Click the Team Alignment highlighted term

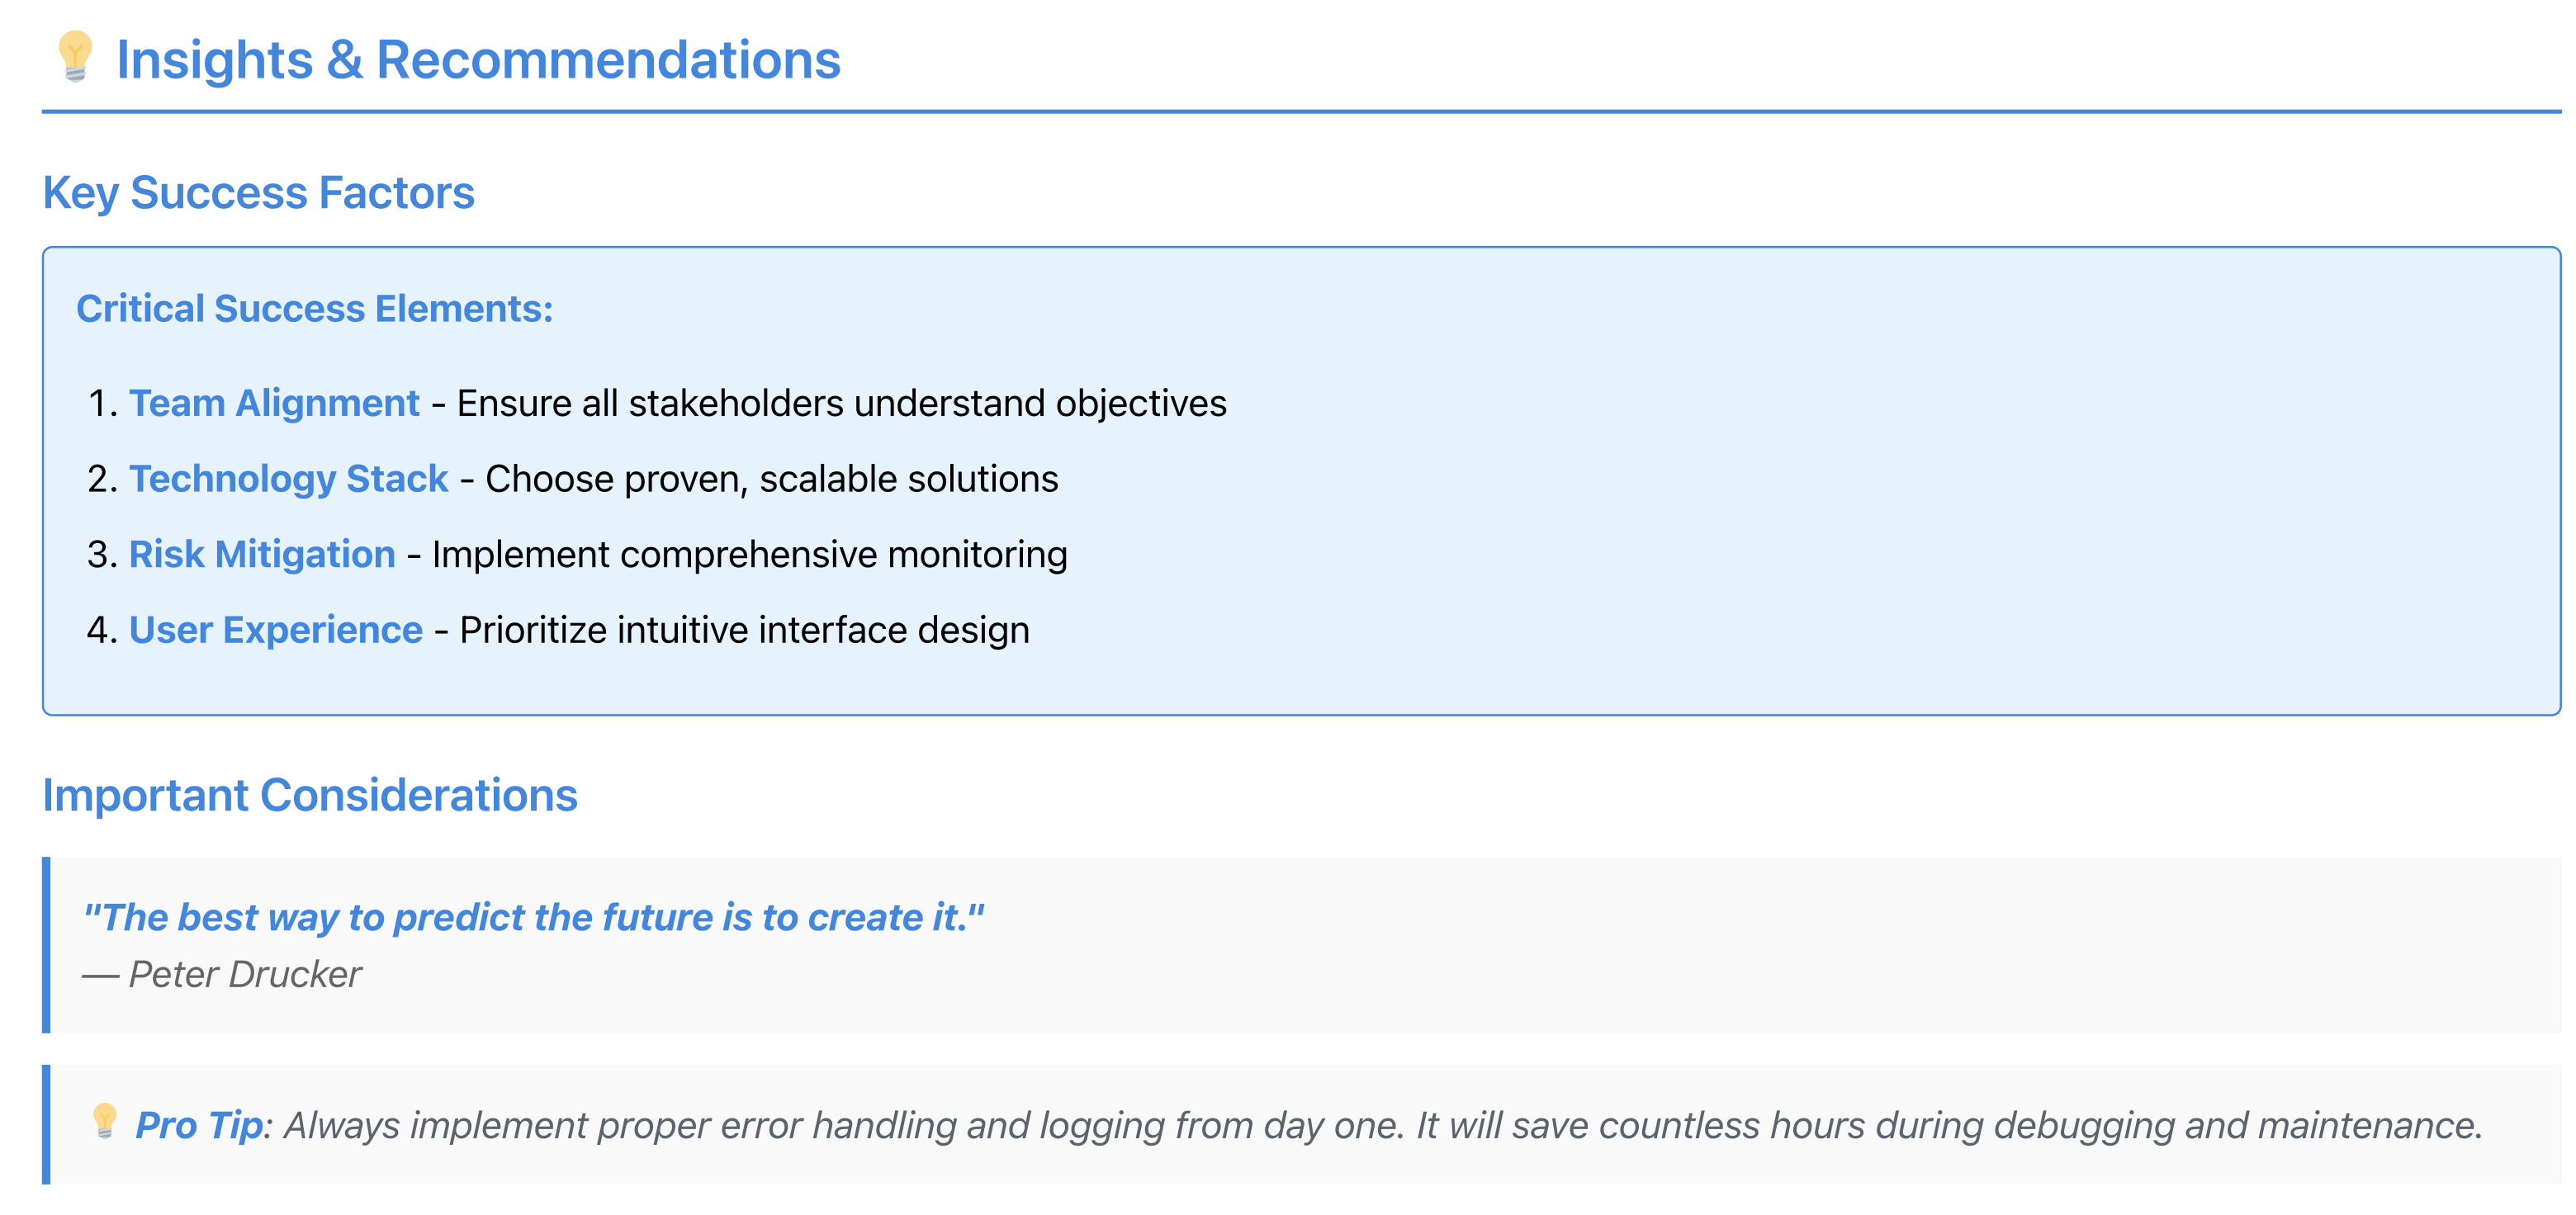point(274,403)
